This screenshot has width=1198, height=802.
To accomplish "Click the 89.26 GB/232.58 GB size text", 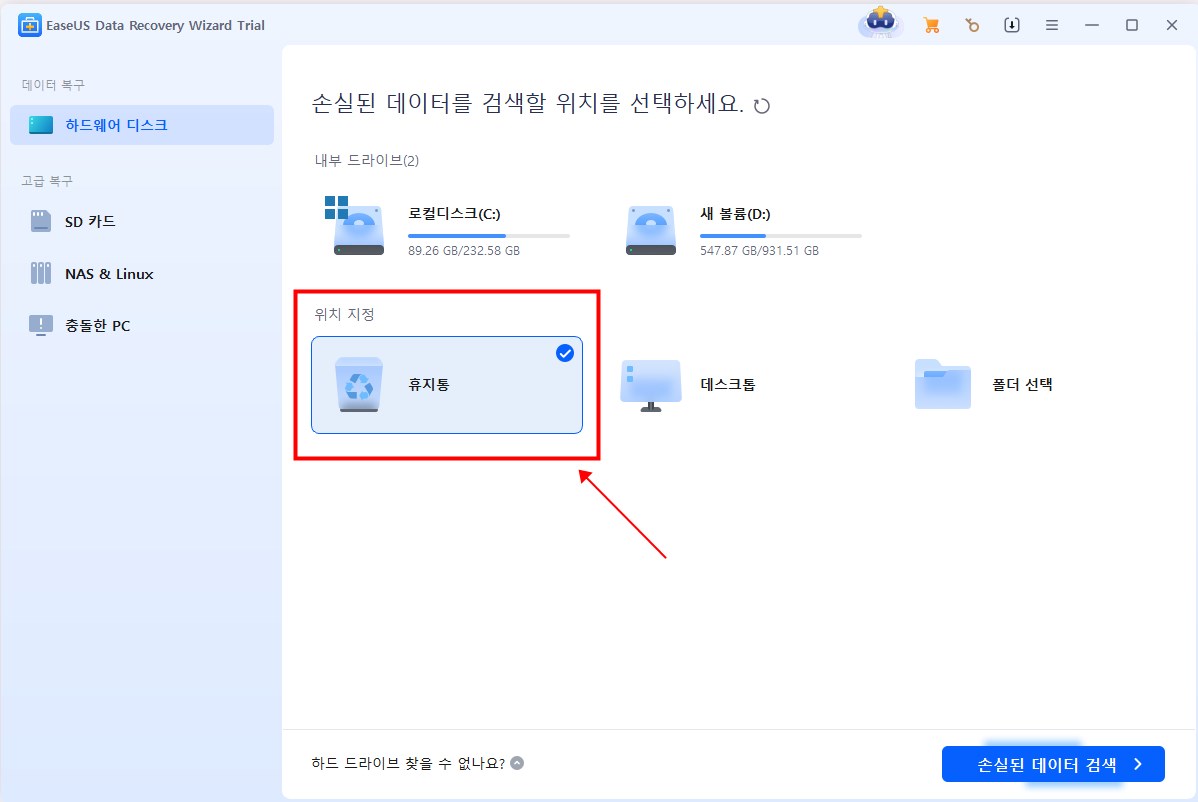I will [464, 251].
